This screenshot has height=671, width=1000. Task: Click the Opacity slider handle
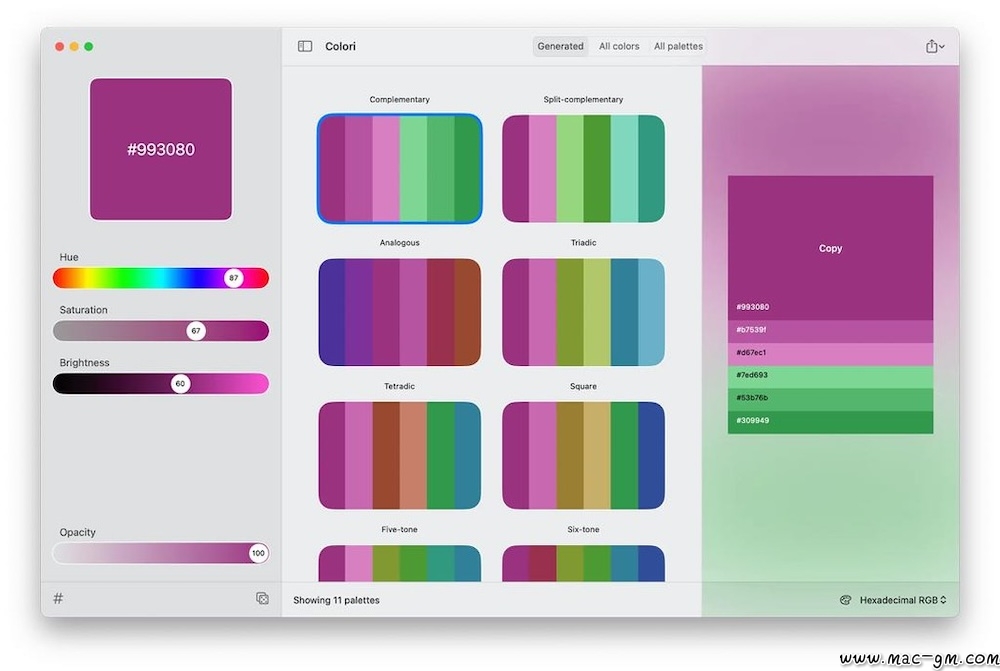258,553
